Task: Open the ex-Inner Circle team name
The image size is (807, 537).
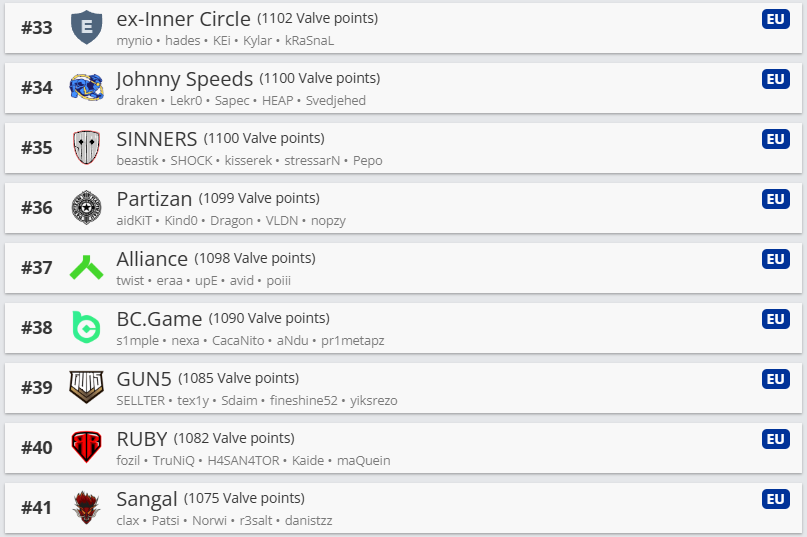Action: [x=183, y=19]
